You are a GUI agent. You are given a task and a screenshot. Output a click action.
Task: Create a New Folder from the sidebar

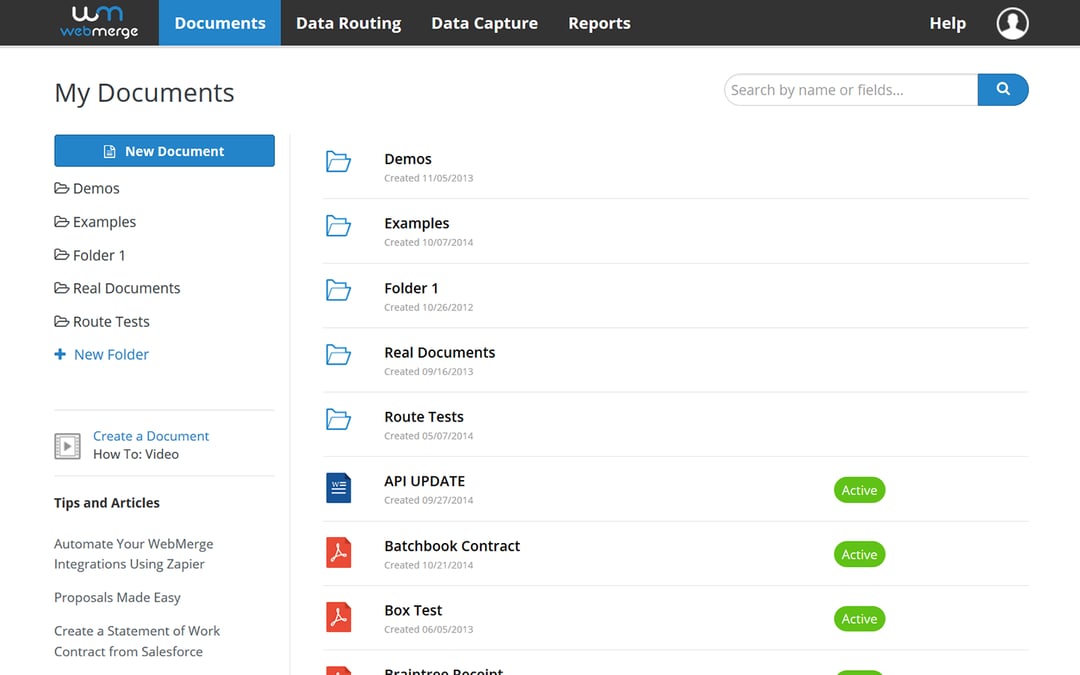click(x=101, y=354)
